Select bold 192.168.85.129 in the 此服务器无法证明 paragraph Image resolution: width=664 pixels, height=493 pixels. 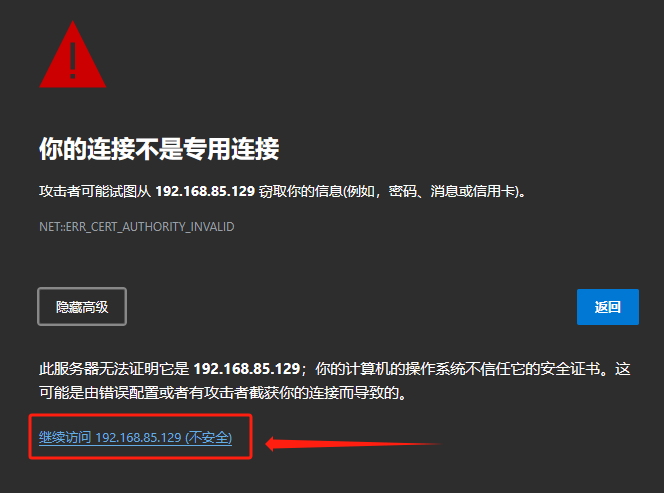click(x=247, y=369)
